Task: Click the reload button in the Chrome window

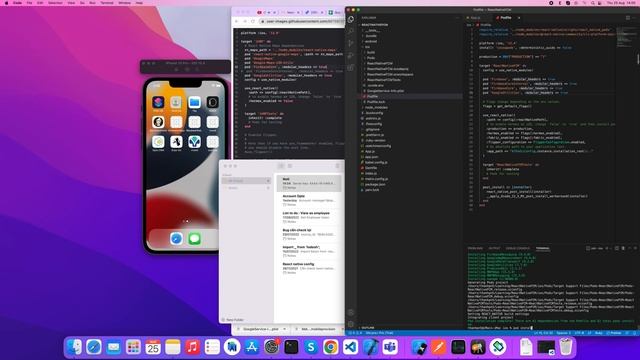Action: (x=253, y=21)
